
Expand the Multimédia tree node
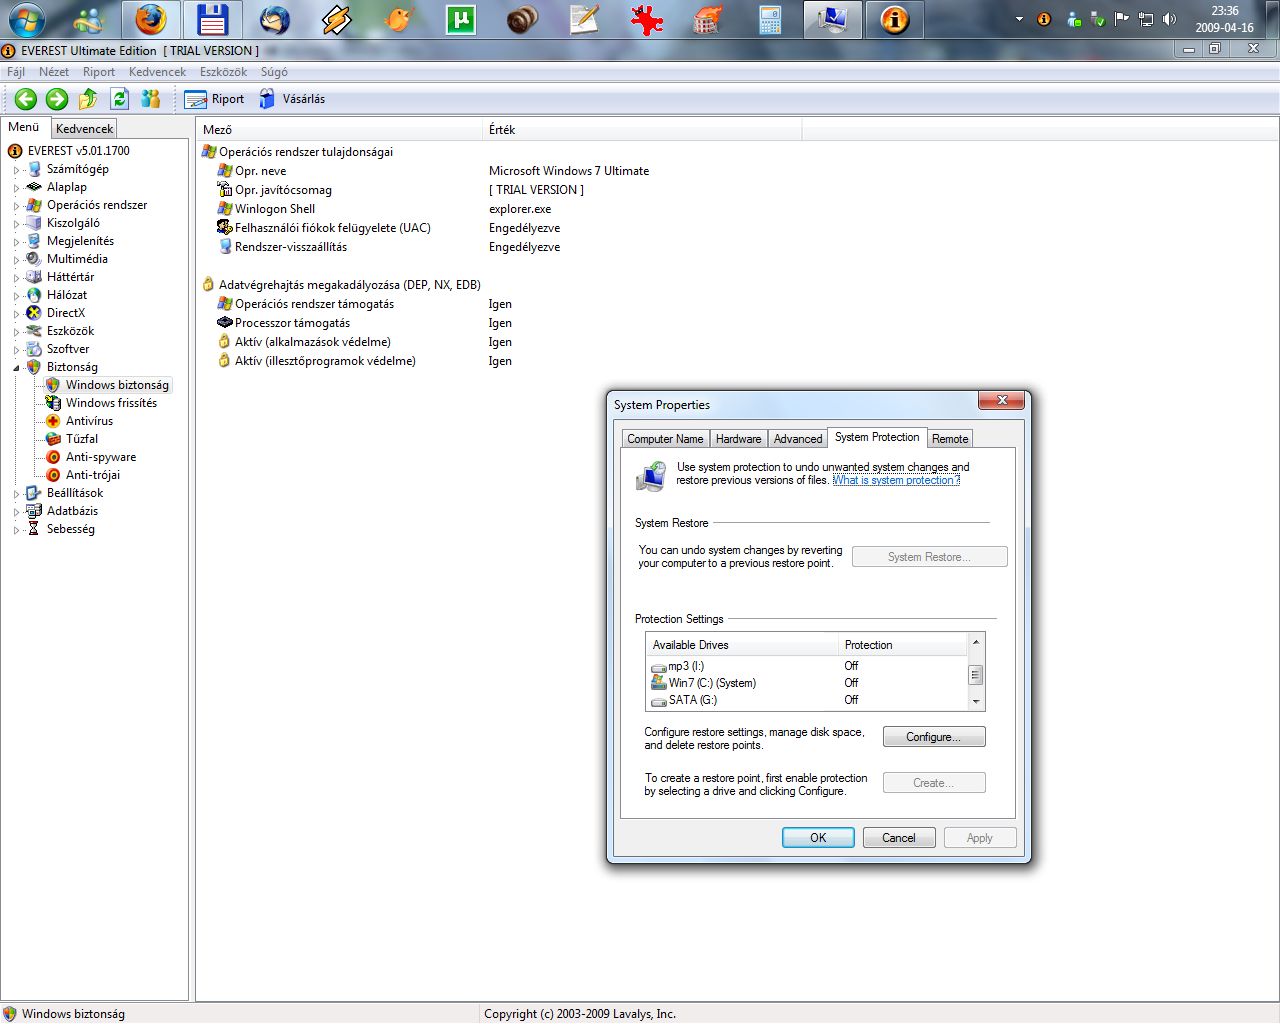coord(16,260)
